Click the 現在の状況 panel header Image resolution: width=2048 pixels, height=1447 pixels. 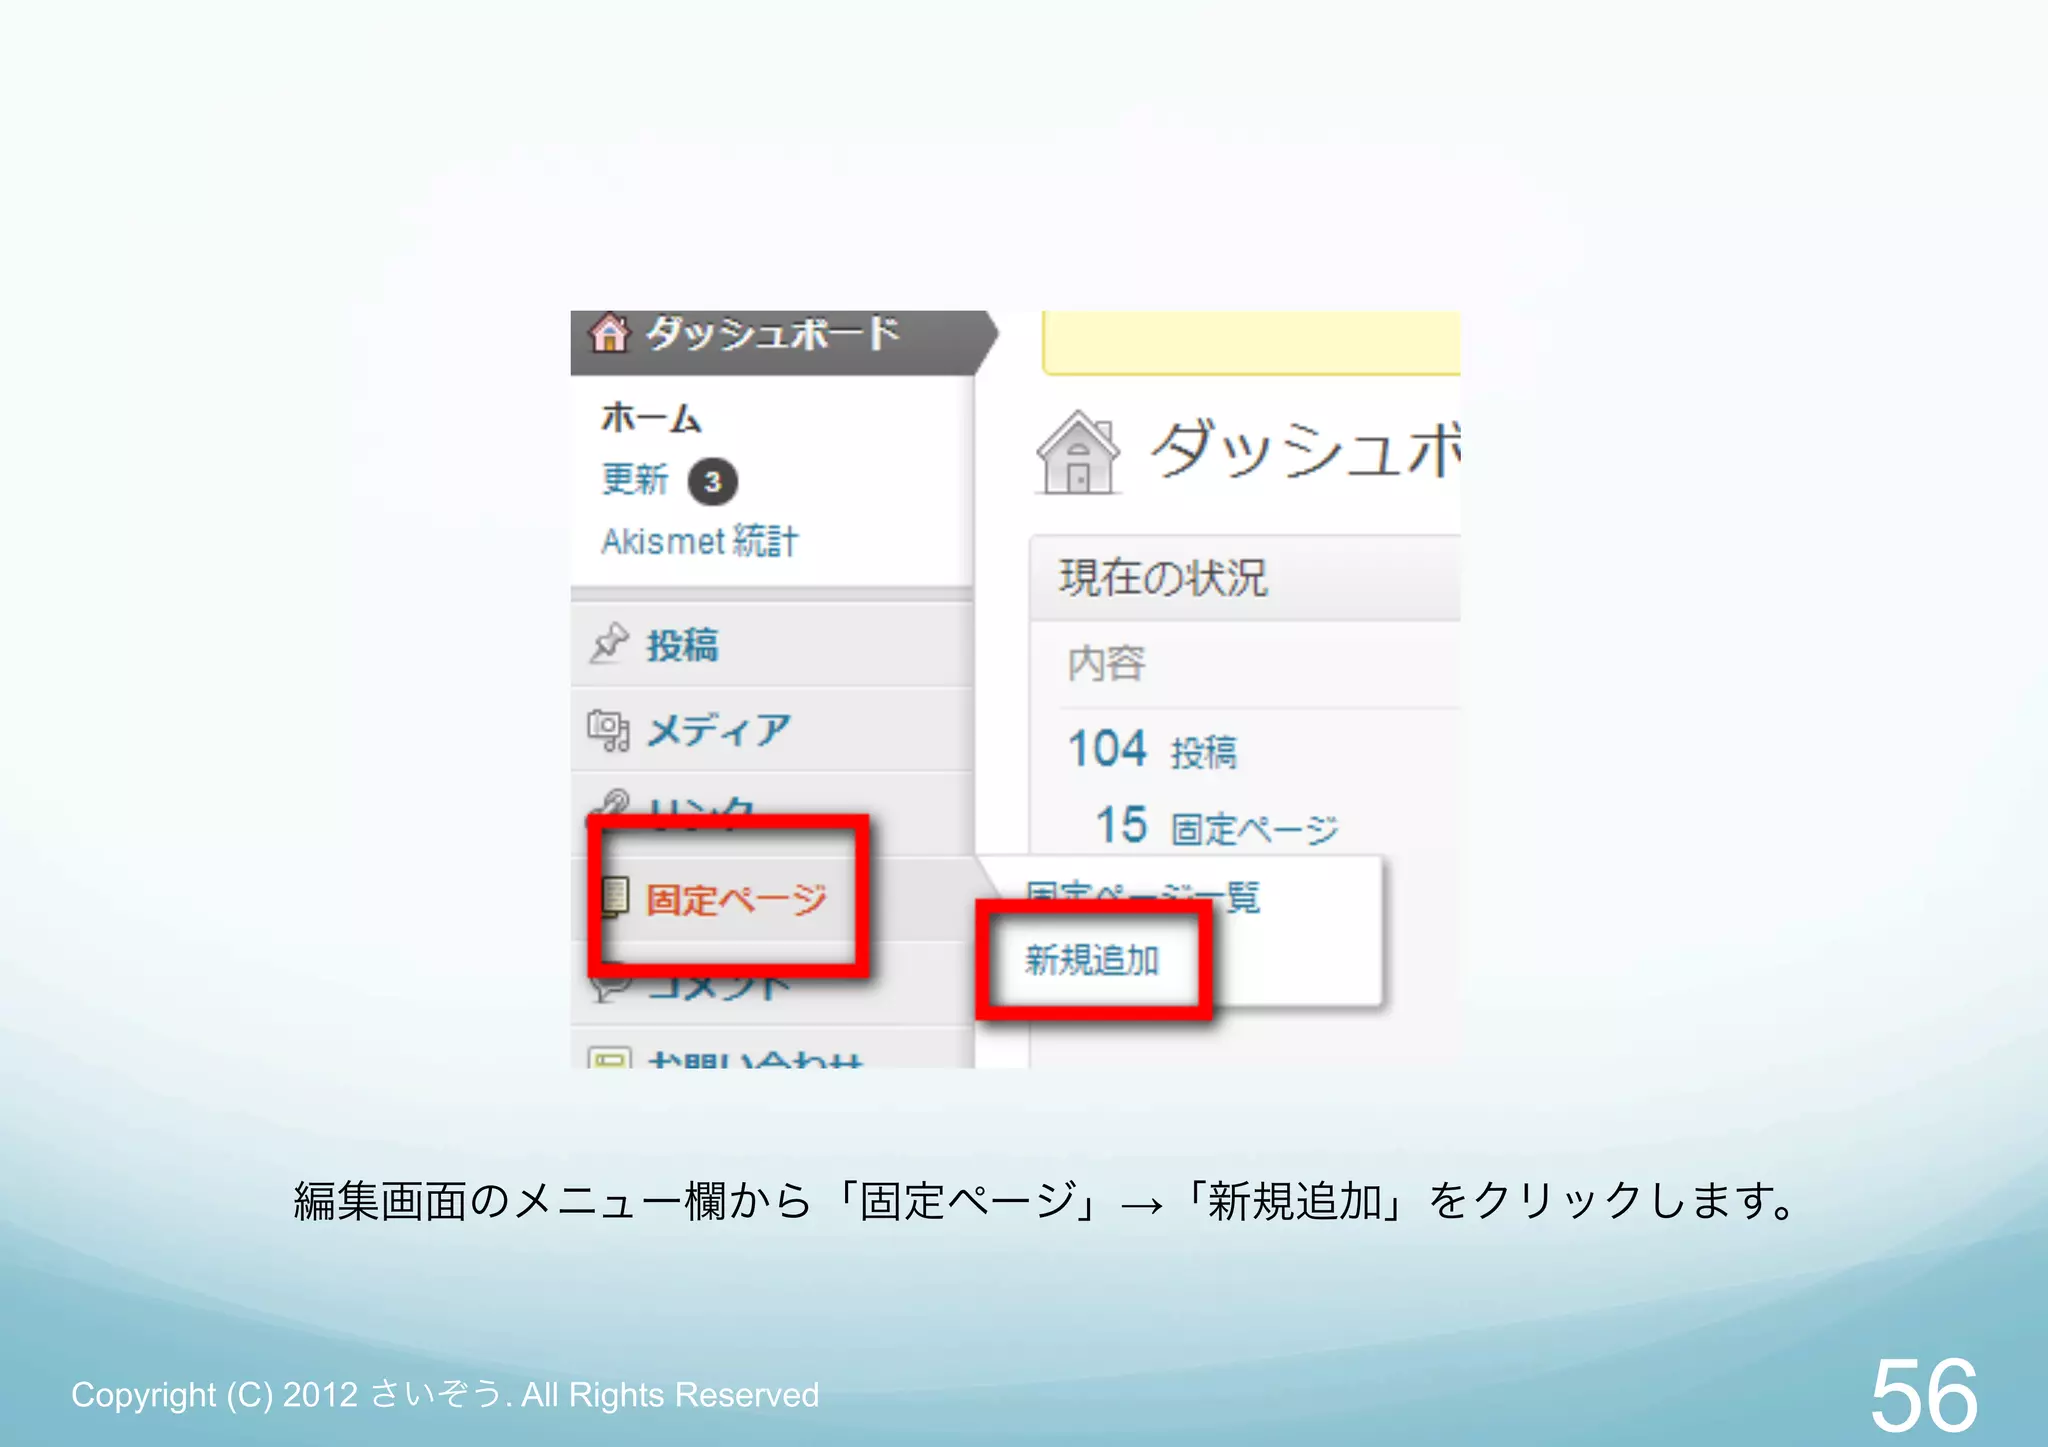coord(1245,578)
